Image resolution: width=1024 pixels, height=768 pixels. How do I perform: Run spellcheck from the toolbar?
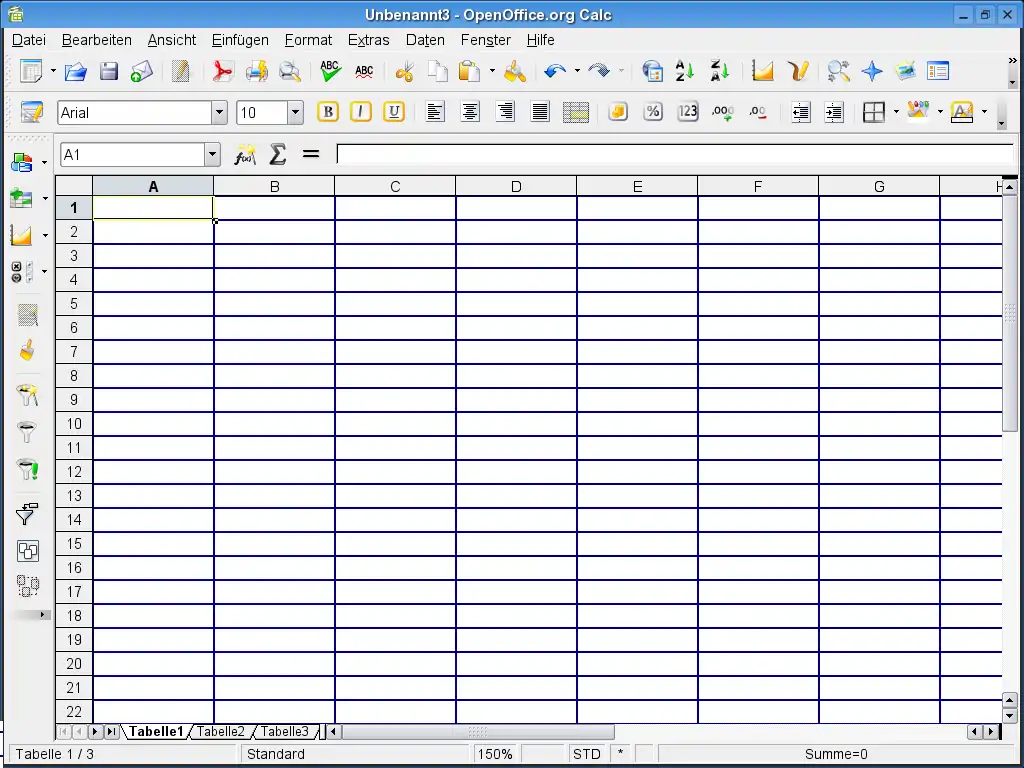[x=330, y=72]
